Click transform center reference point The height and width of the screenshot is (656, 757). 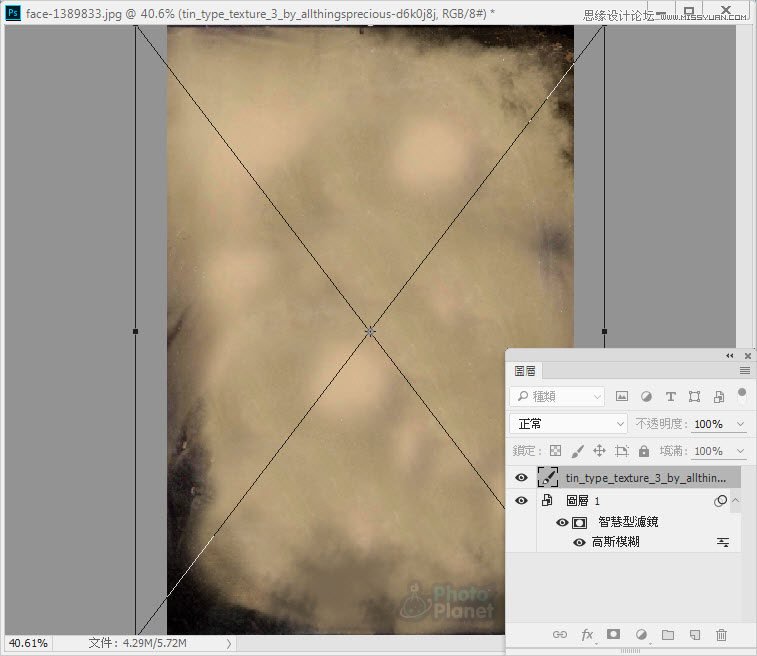370,331
